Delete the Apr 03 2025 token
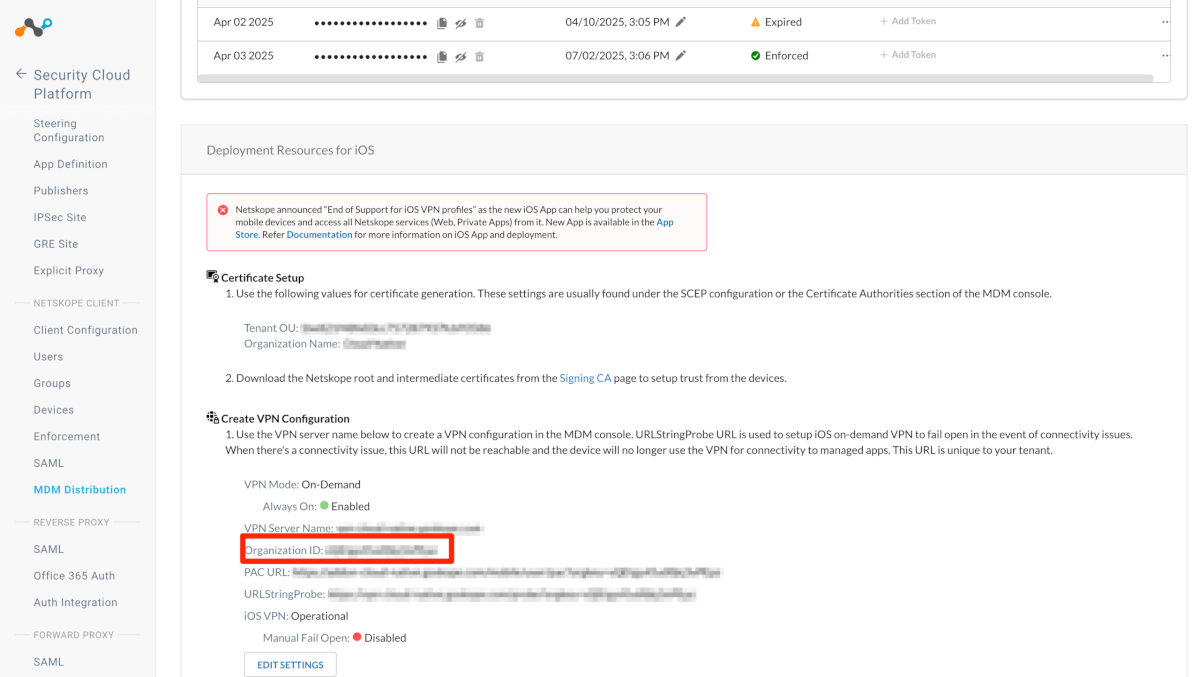Screen dimensions: 1200x677 click(479, 56)
